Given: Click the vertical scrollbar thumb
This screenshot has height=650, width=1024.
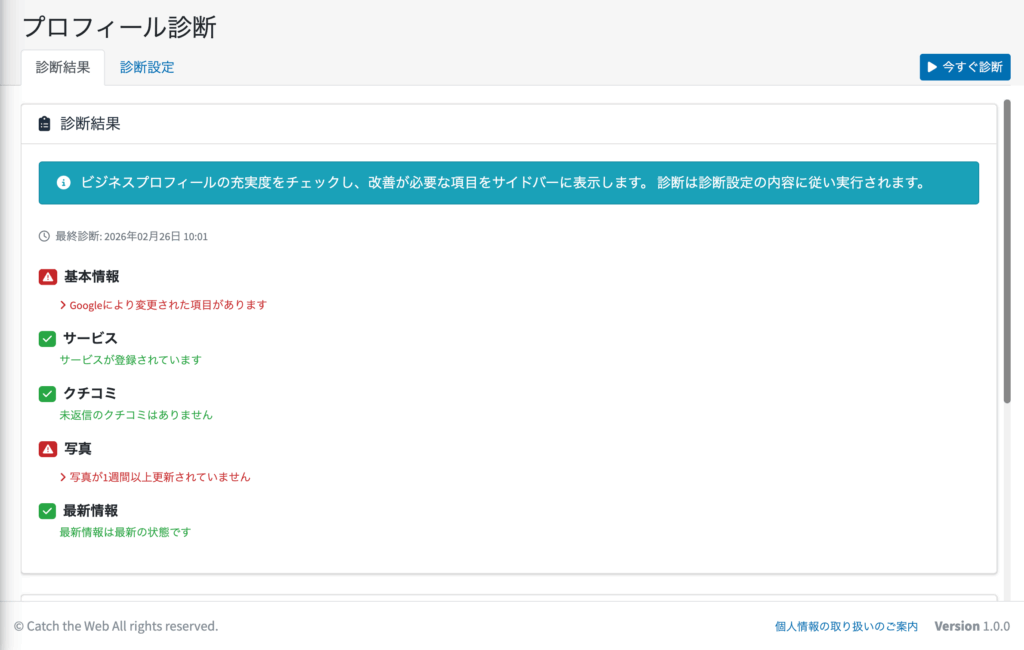Looking at the screenshot, I should coord(1007,250).
